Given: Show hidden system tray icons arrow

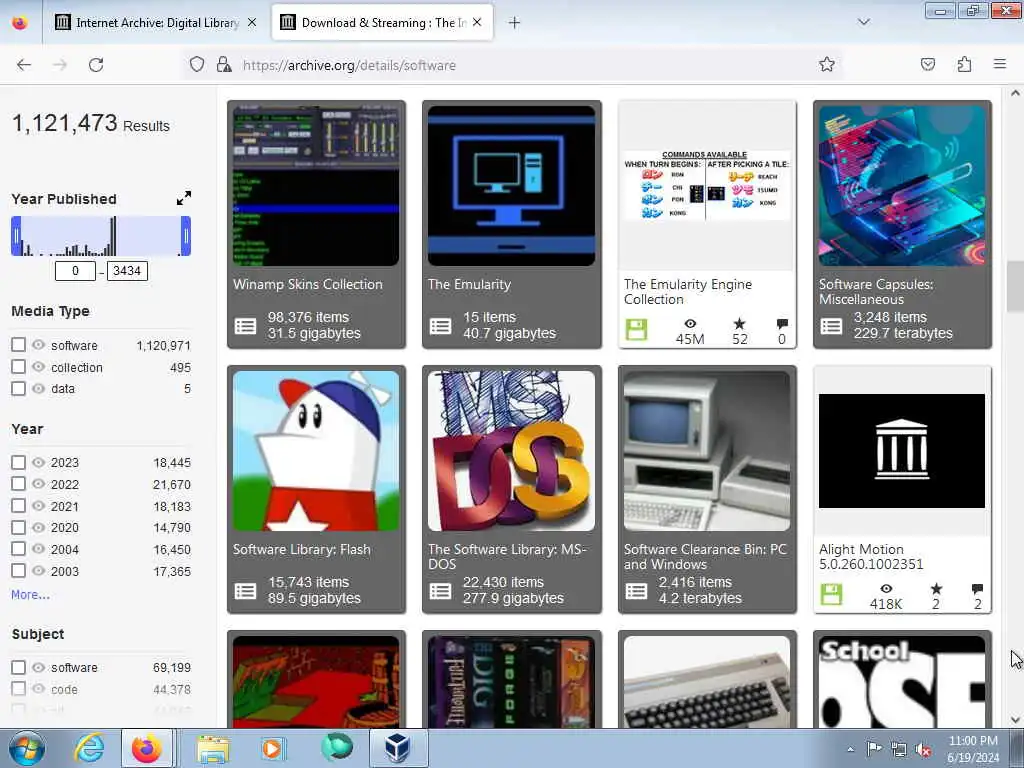Looking at the screenshot, I should click(850, 750).
